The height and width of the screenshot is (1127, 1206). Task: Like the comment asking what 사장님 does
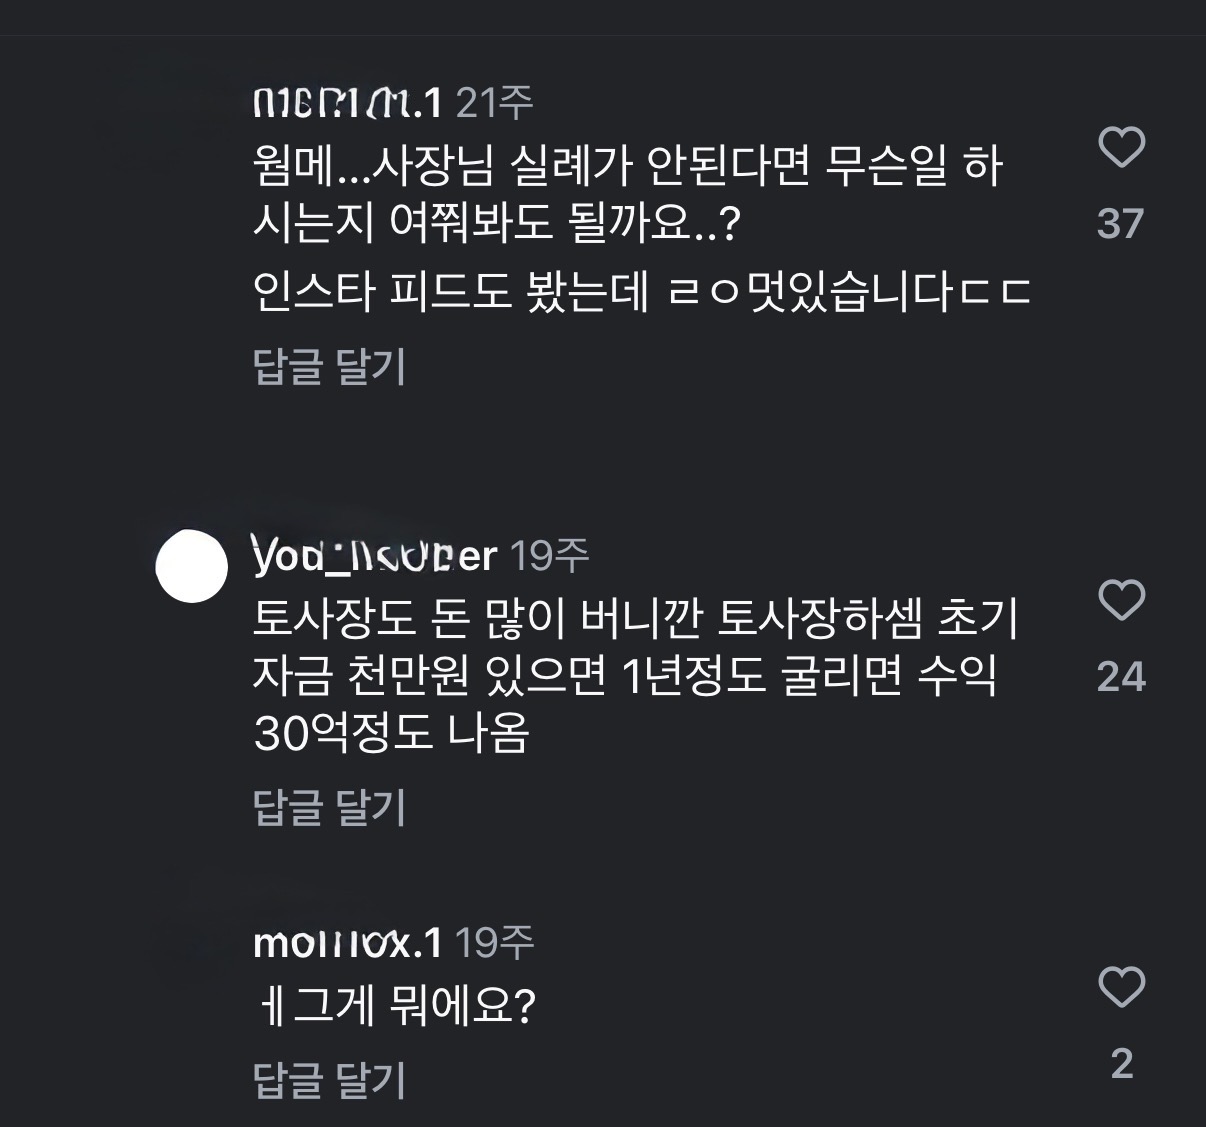tap(1121, 148)
